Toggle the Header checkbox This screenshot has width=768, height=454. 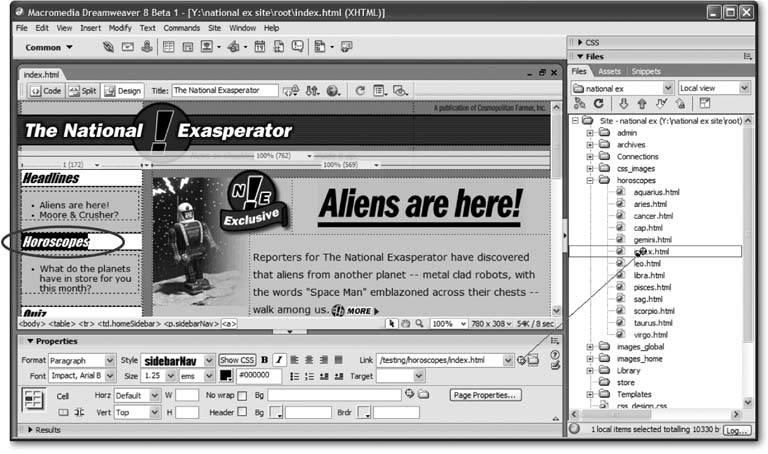coord(242,412)
